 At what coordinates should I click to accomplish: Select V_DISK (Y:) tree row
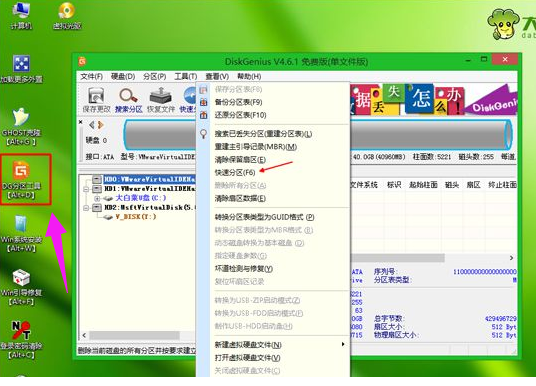tap(136, 217)
